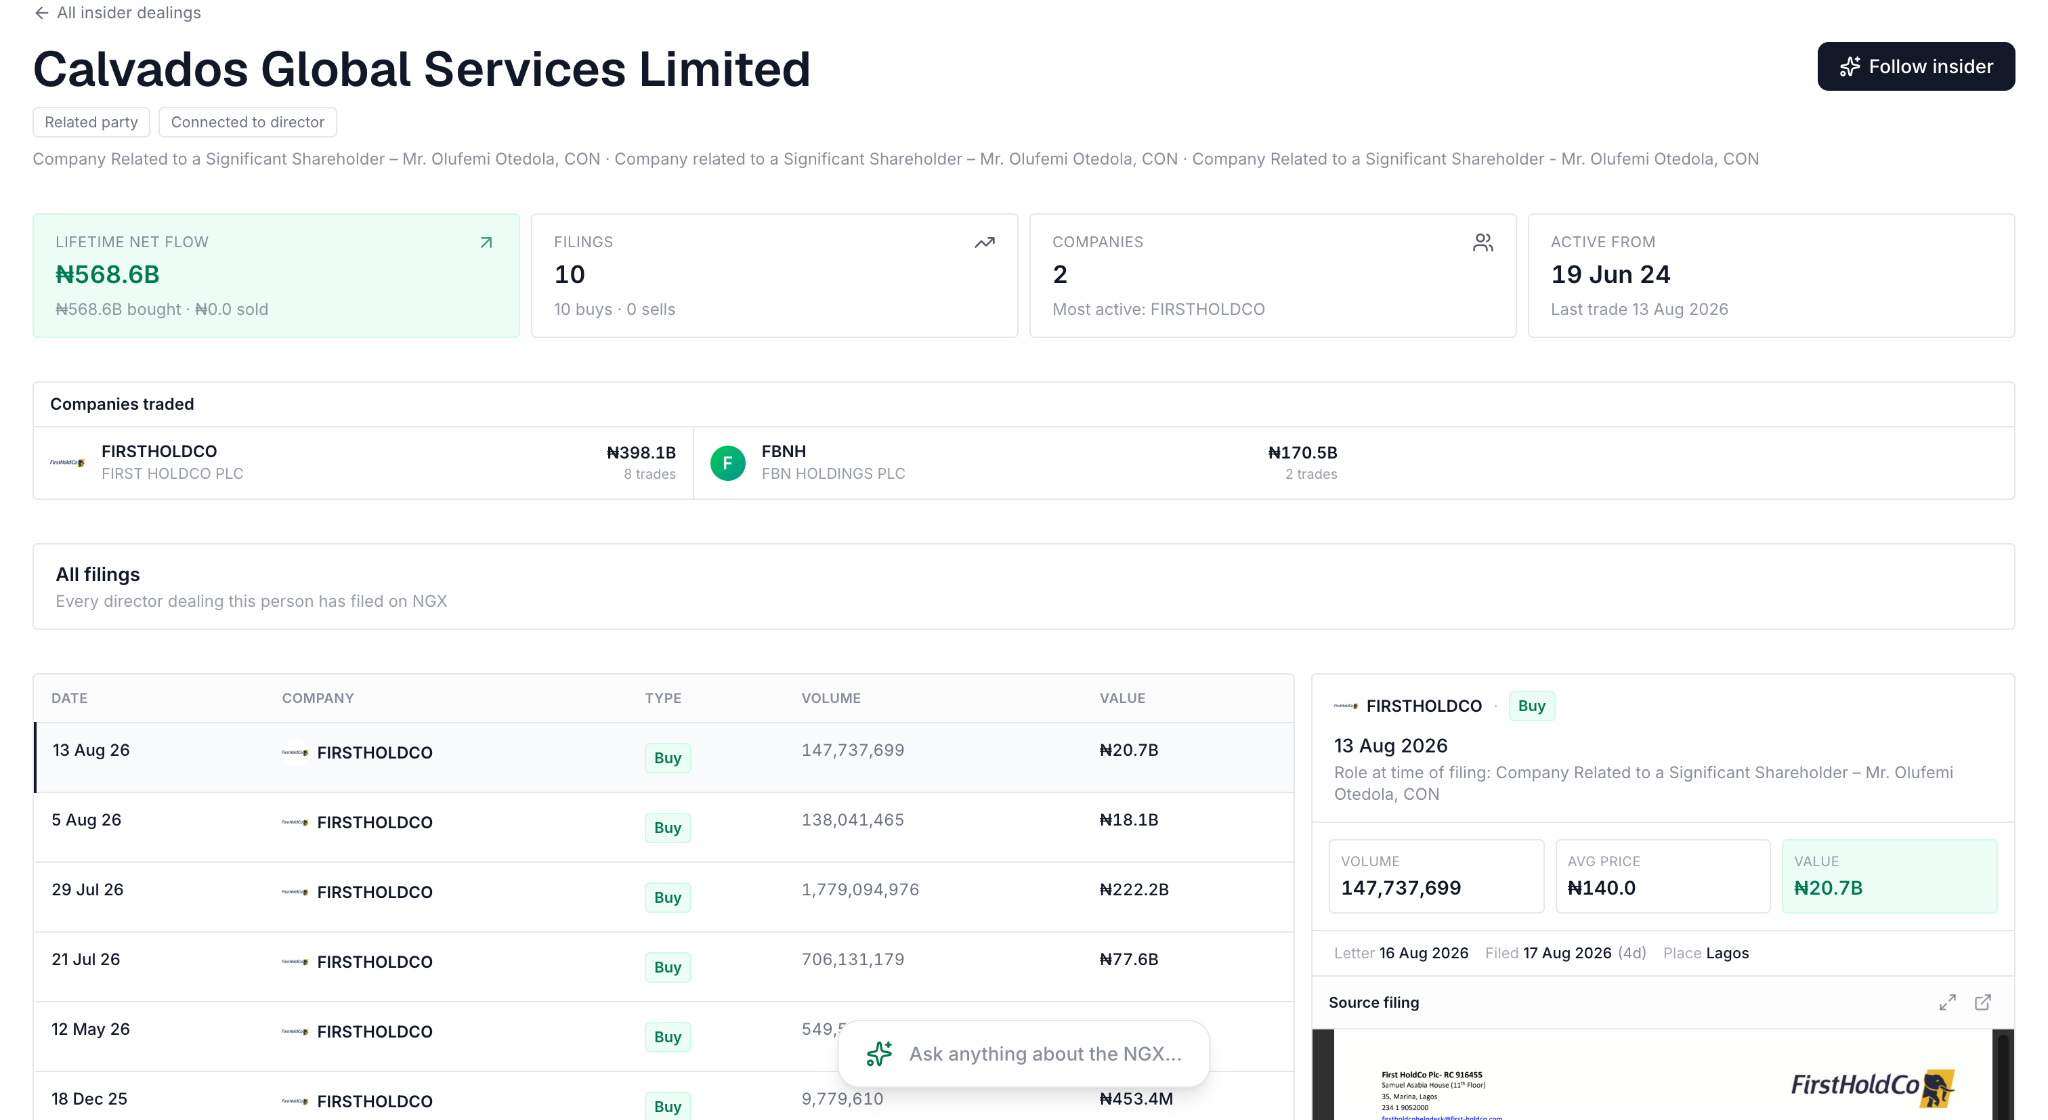Click the All filings heading

tap(98, 574)
